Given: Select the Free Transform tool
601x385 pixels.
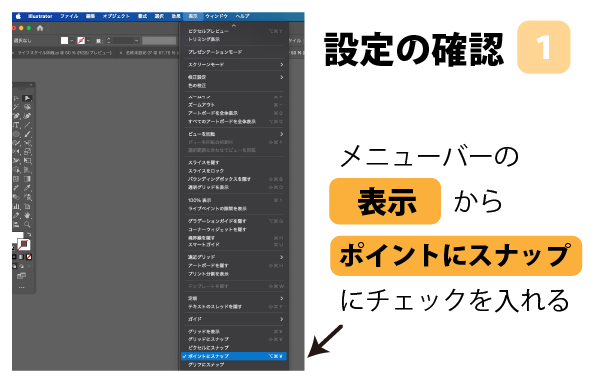Looking at the screenshot, I should coord(27,161).
